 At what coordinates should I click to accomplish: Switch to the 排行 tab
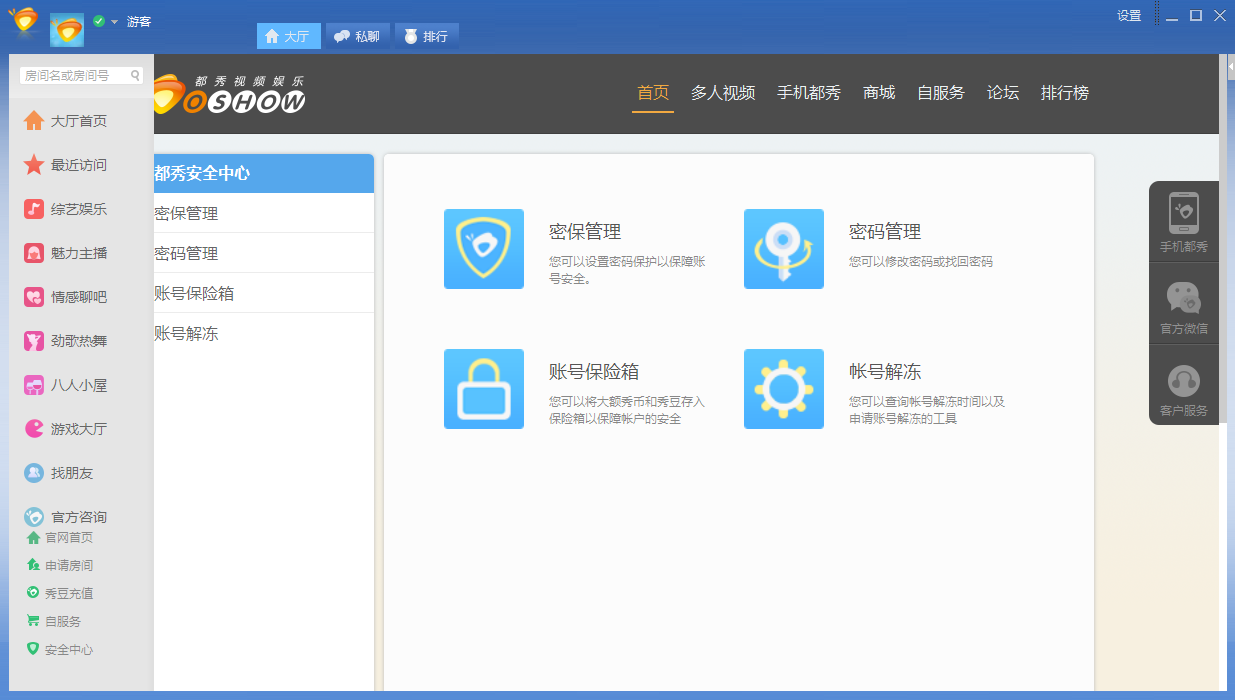pyautogui.click(x=426, y=36)
